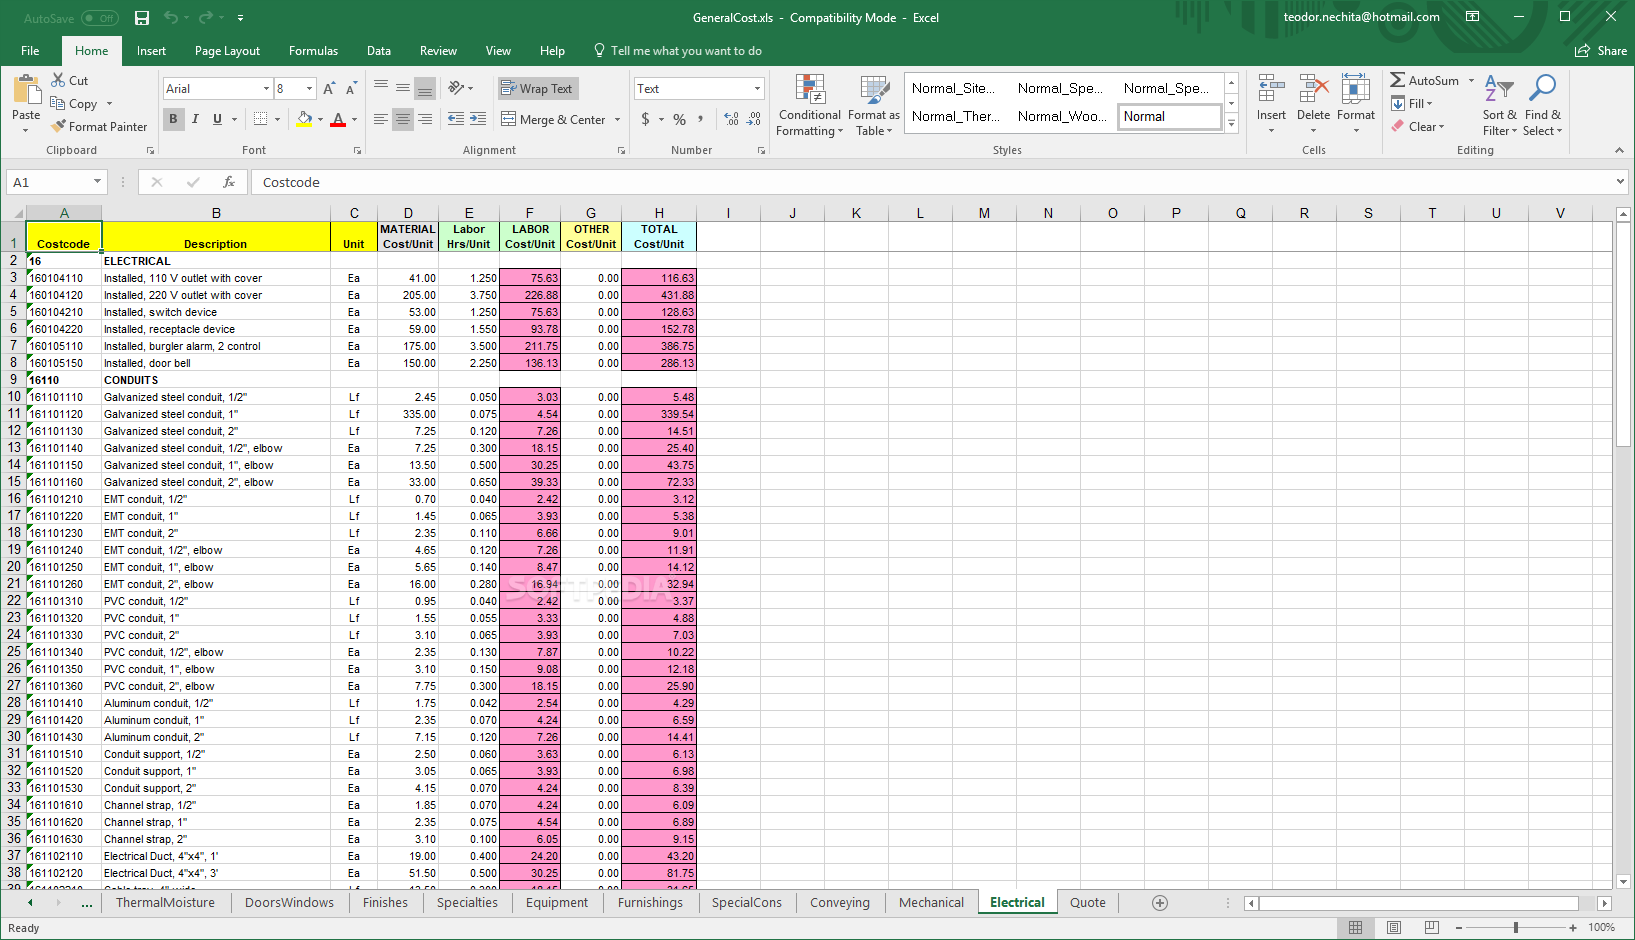Click the Orientation text angle icon
Screen dimensions: 1635x940
(456, 88)
